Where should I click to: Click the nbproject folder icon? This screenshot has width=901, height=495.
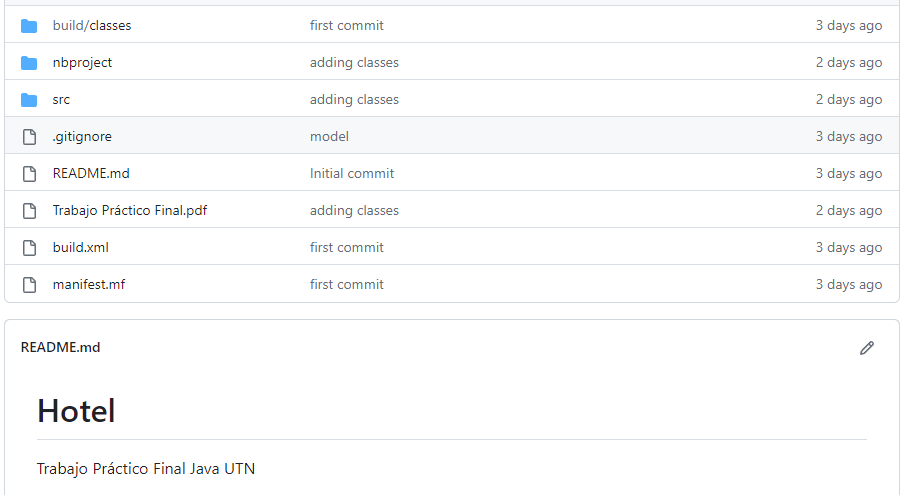[29, 63]
